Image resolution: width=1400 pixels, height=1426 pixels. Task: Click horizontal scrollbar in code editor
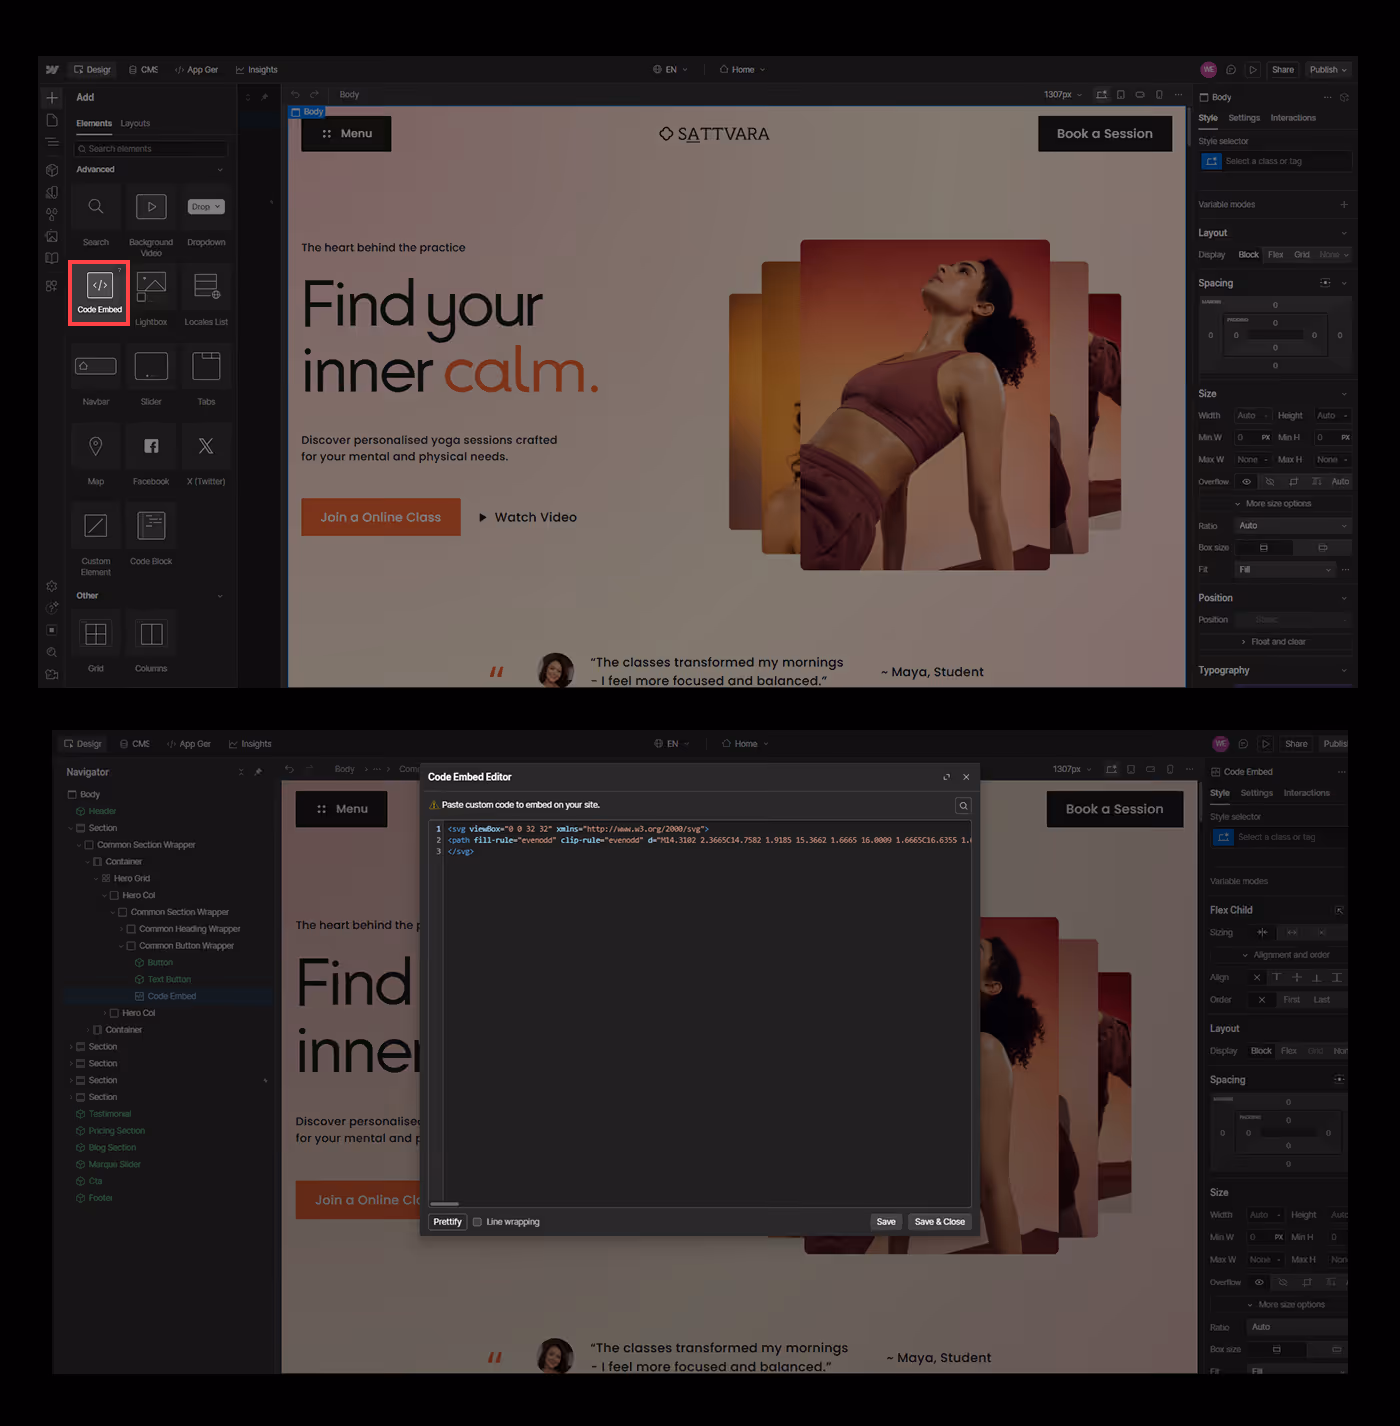[x=444, y=1204]
